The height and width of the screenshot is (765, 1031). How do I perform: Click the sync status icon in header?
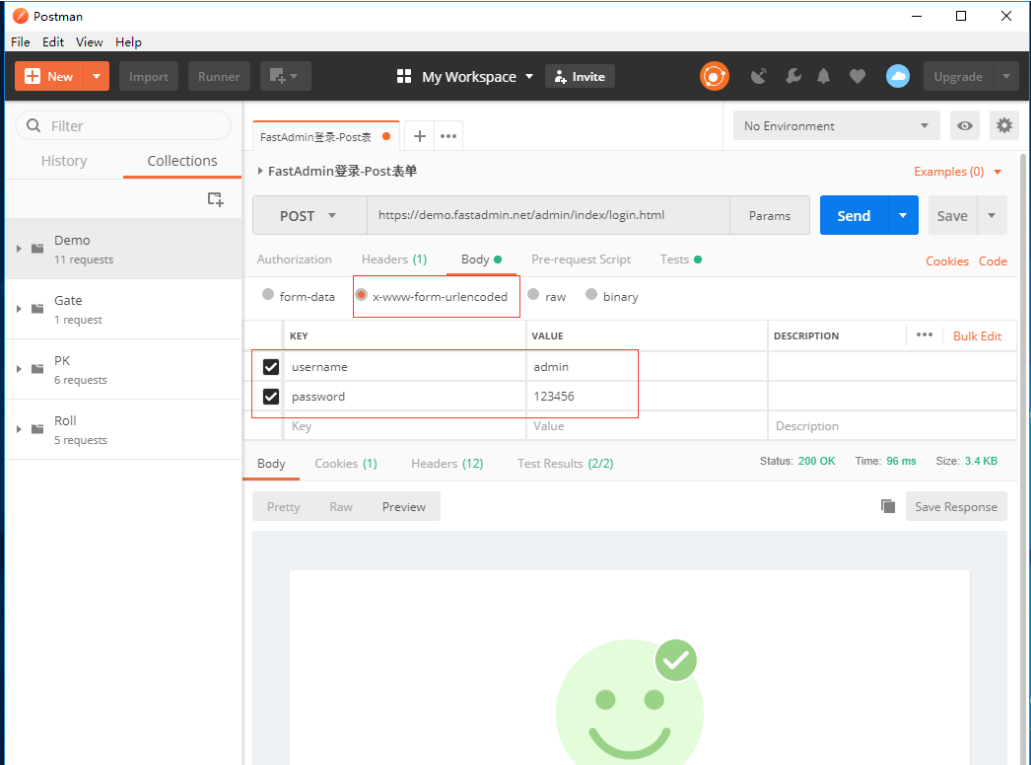pos(714,76)
